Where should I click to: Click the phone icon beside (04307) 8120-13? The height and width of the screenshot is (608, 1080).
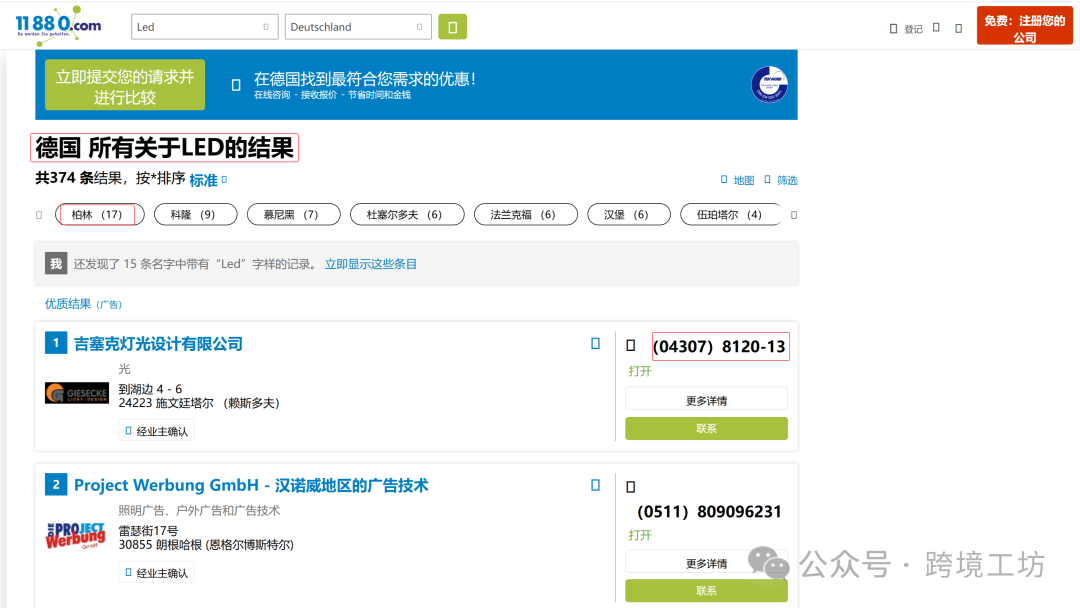(631, 344)
